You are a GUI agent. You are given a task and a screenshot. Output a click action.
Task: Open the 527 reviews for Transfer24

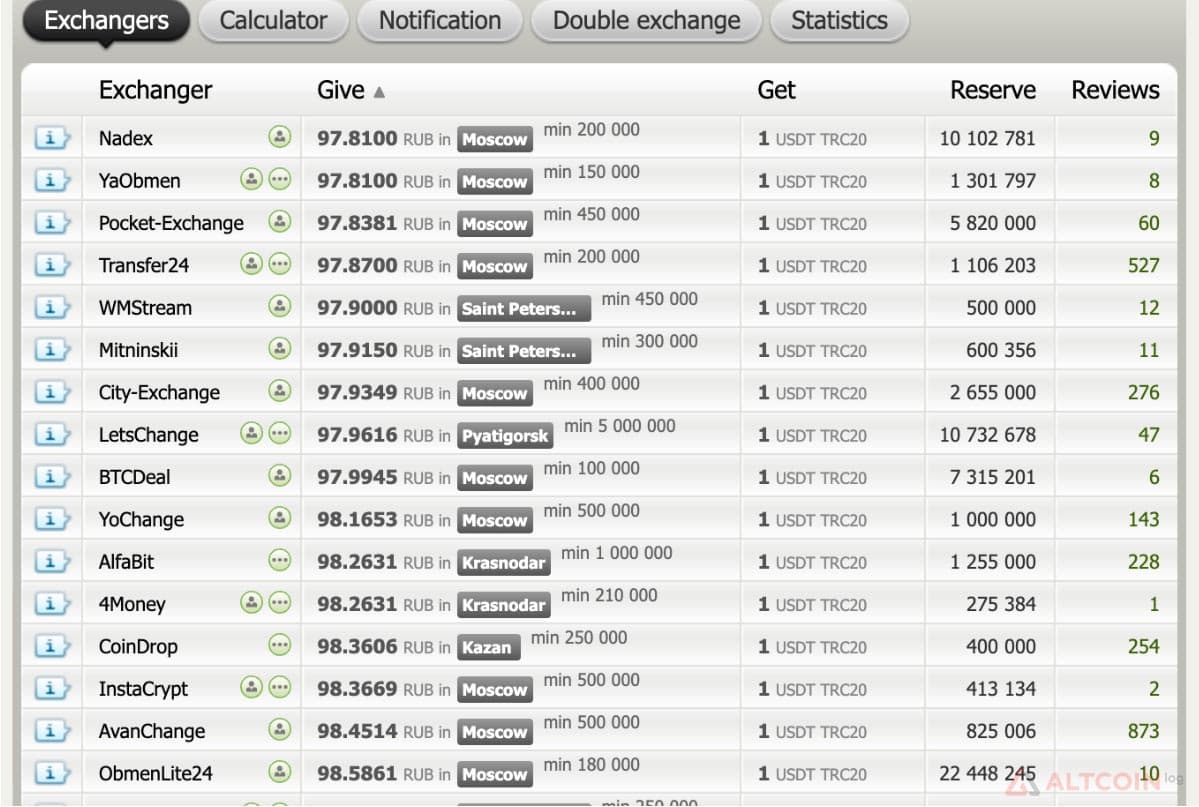[1143, 265]
